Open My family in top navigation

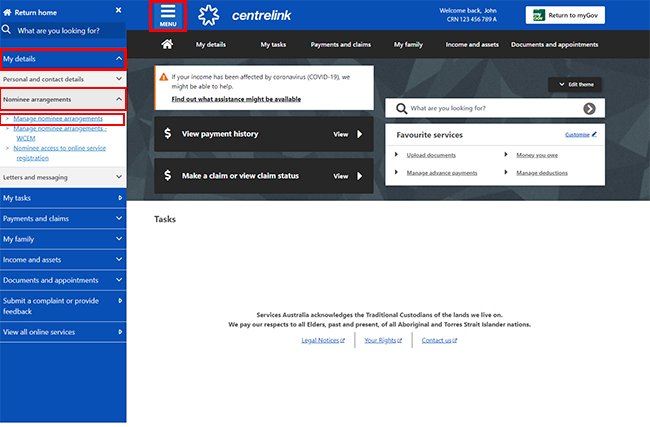click(x=408, y=44)
